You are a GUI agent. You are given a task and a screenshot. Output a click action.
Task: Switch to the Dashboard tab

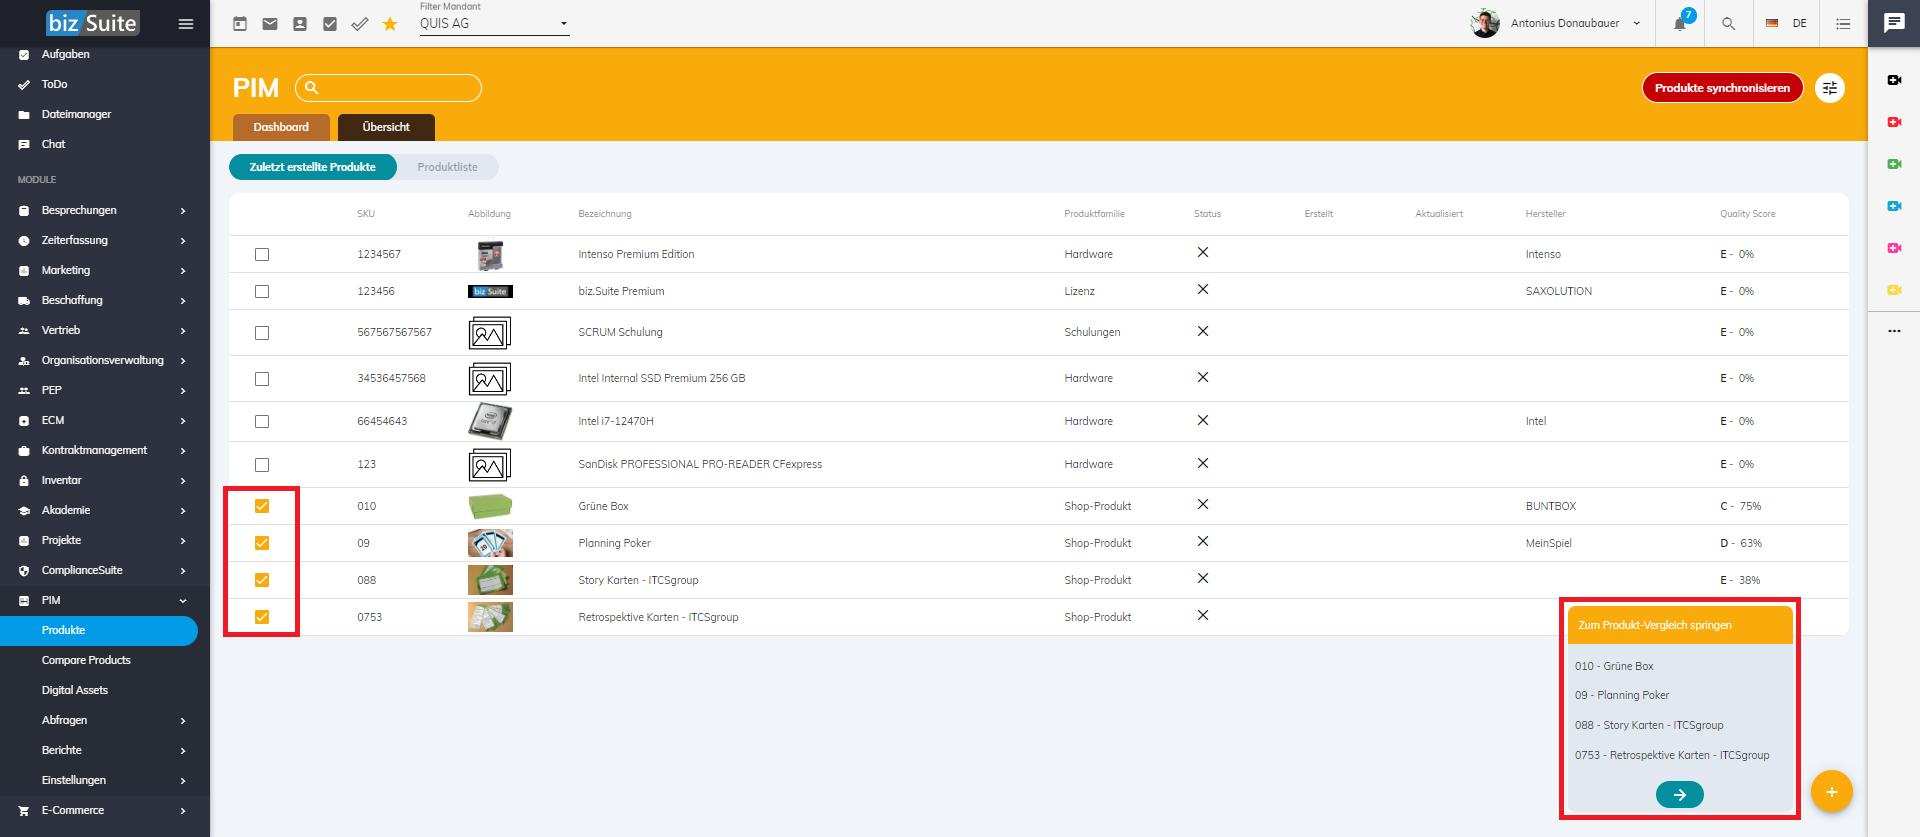(x=281, y=127)
